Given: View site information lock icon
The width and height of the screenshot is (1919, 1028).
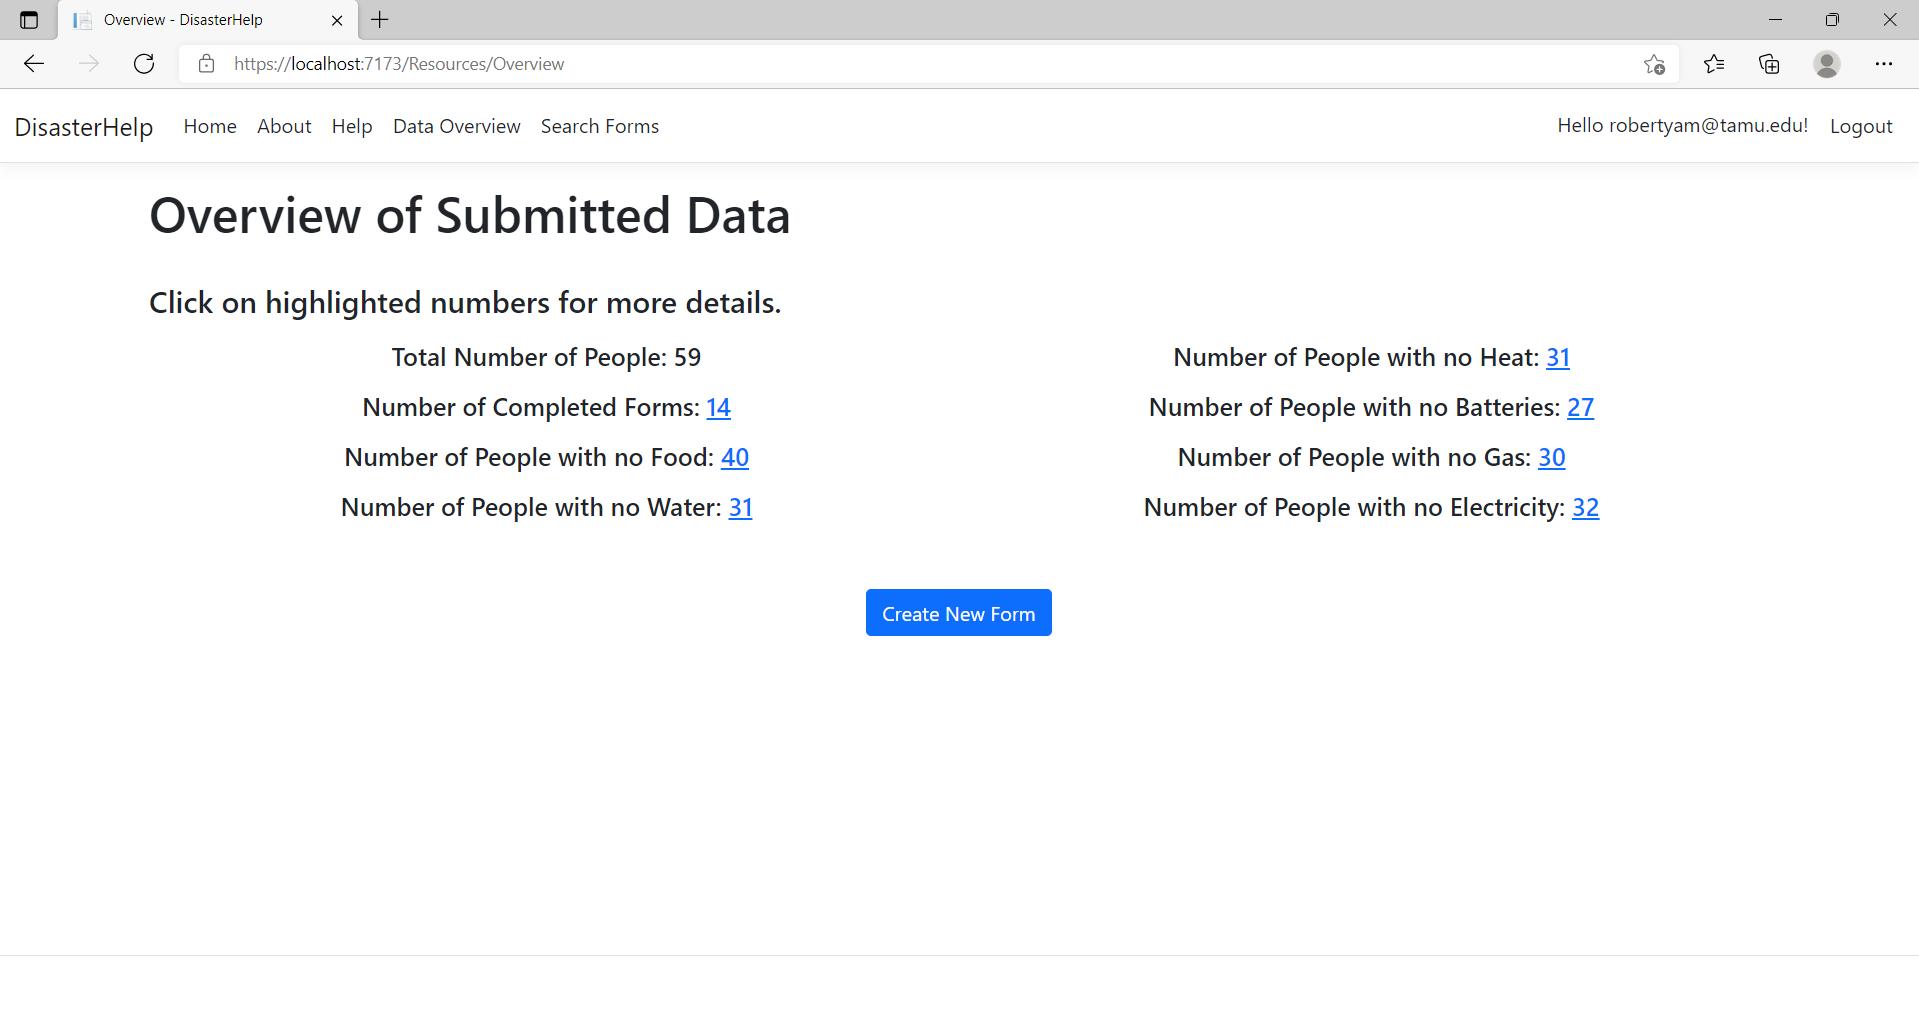Looking at the screenshot, I should 207,64.
